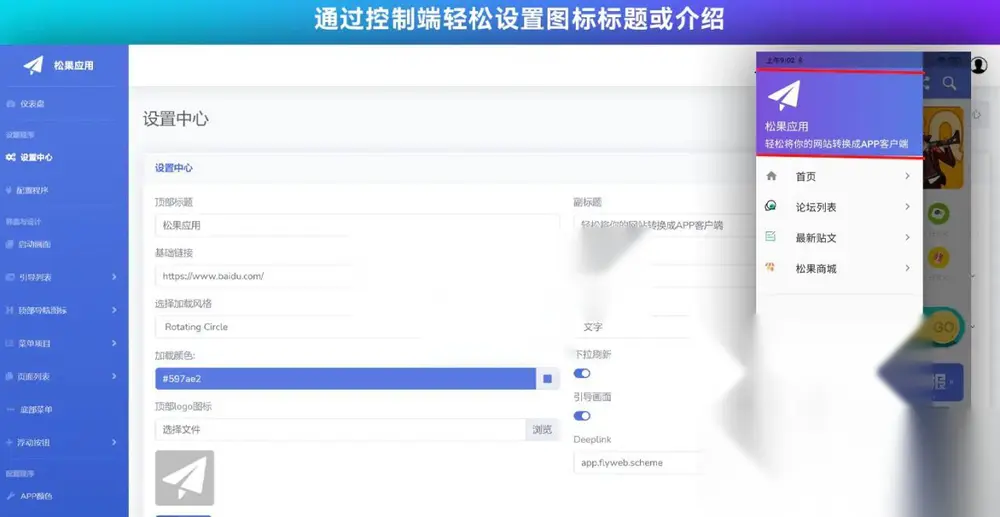Tap the edit note icon beside 最新贴文

770,237
